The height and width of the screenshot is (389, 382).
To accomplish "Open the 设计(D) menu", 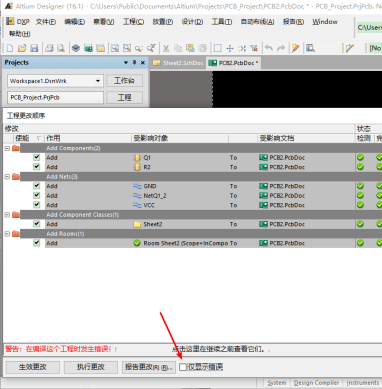I will pyautogui.click(x=192, y=22).
